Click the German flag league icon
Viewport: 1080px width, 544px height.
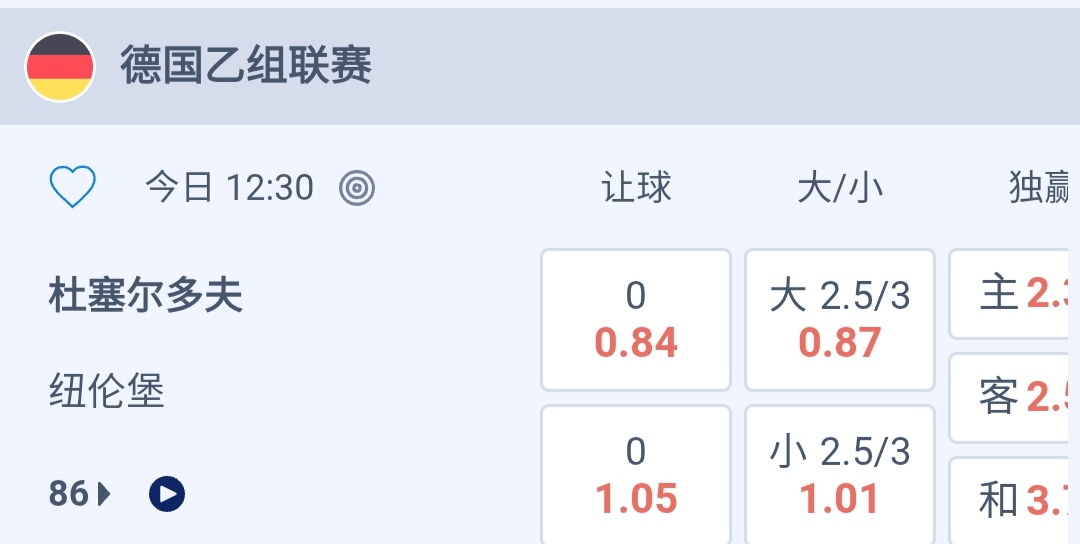point(60,67)
